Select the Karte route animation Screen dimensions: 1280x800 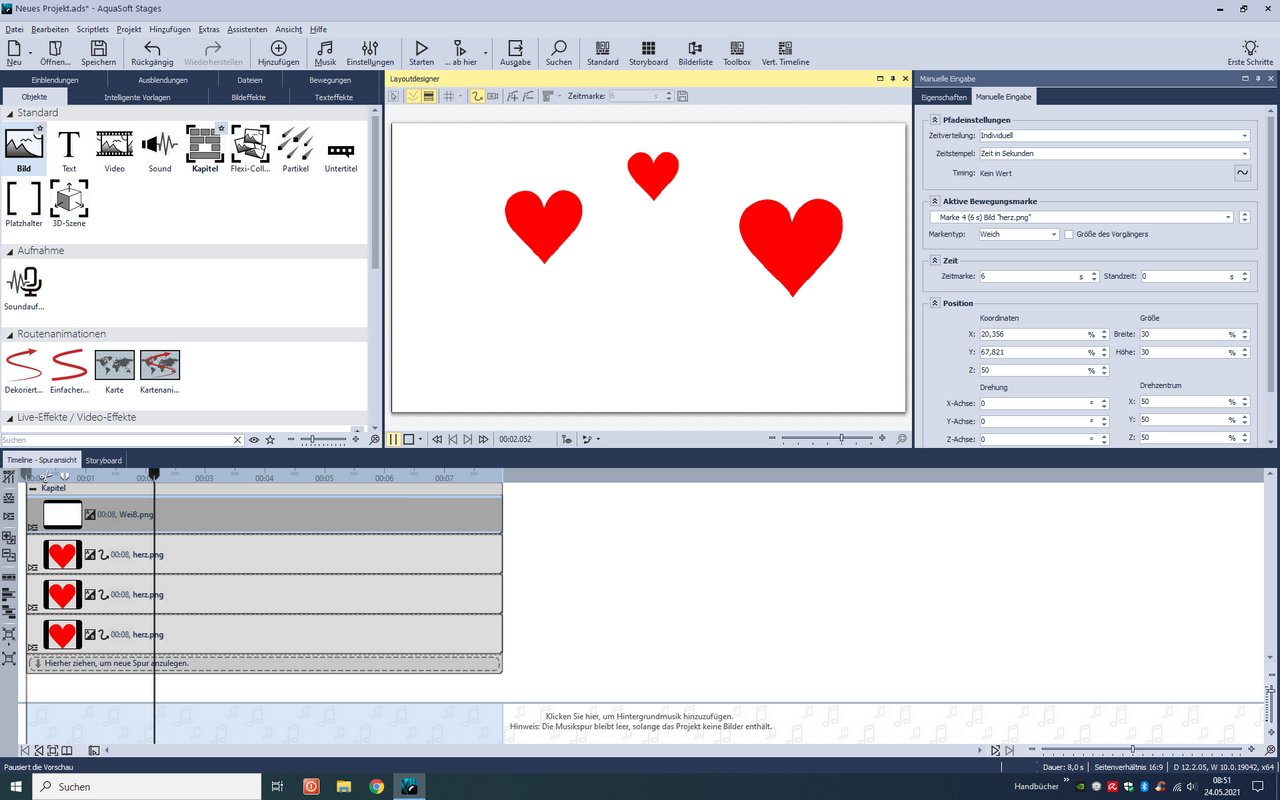(114, 370)
